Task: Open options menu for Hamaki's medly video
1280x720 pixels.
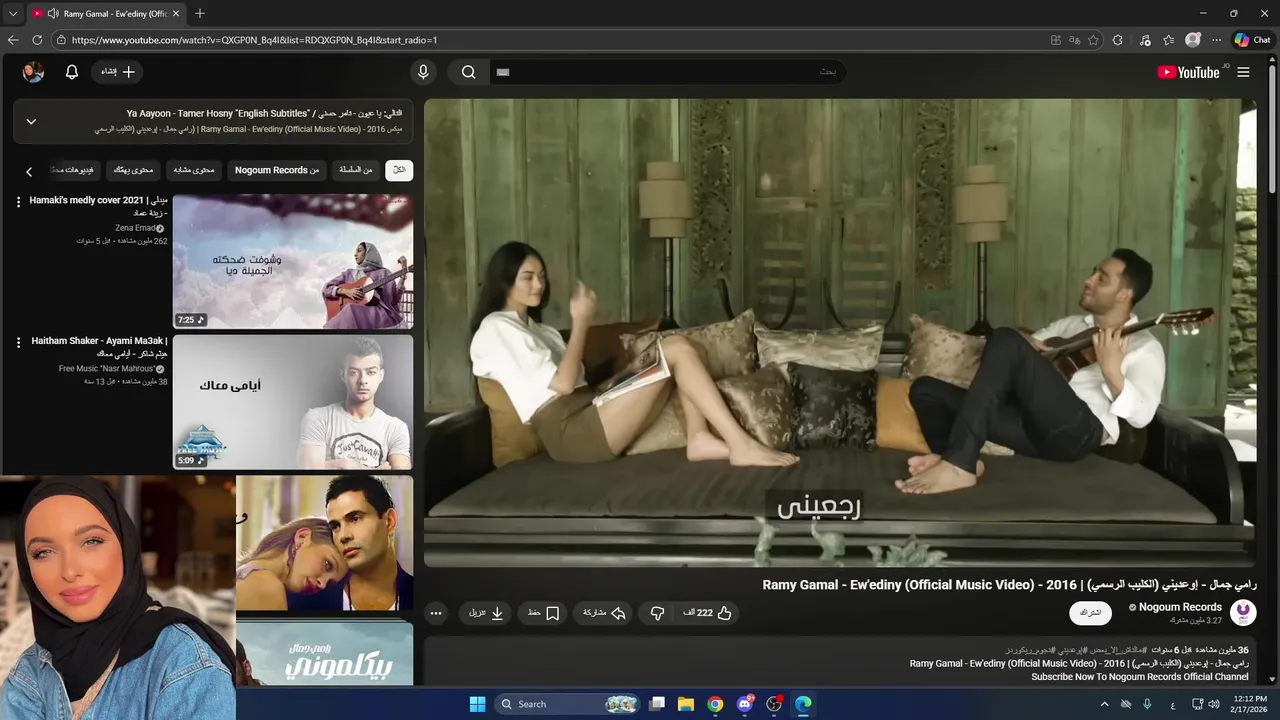Action: click(x=18, y=202)
